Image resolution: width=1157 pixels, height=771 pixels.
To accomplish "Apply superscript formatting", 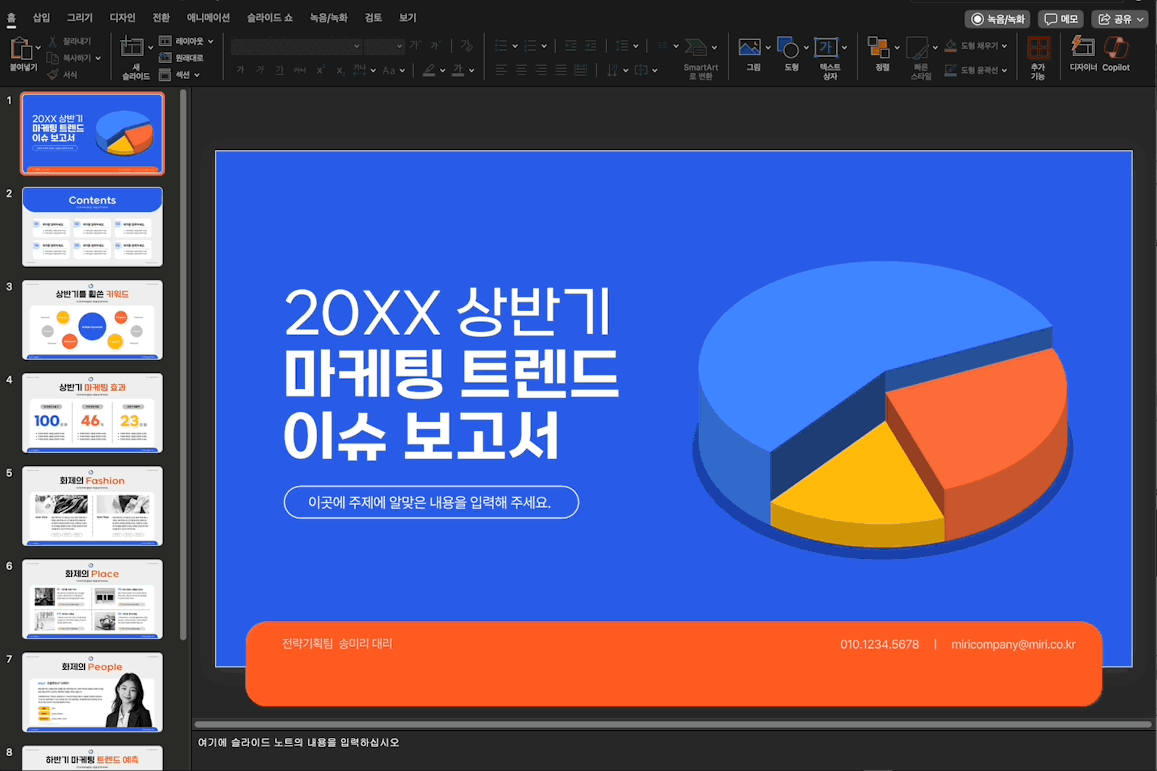I will tap(320, 70).
